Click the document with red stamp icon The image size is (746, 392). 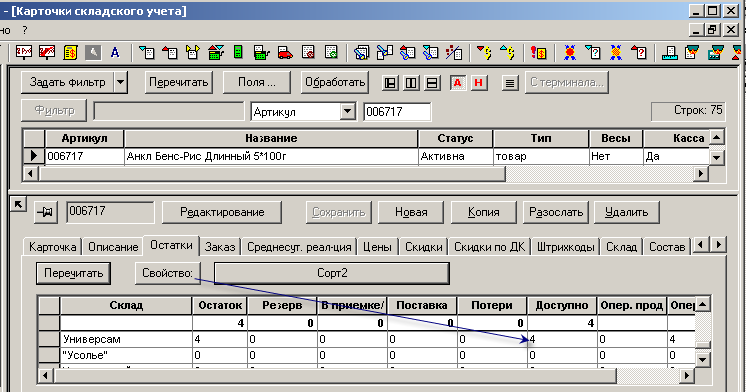coord(308,52)
